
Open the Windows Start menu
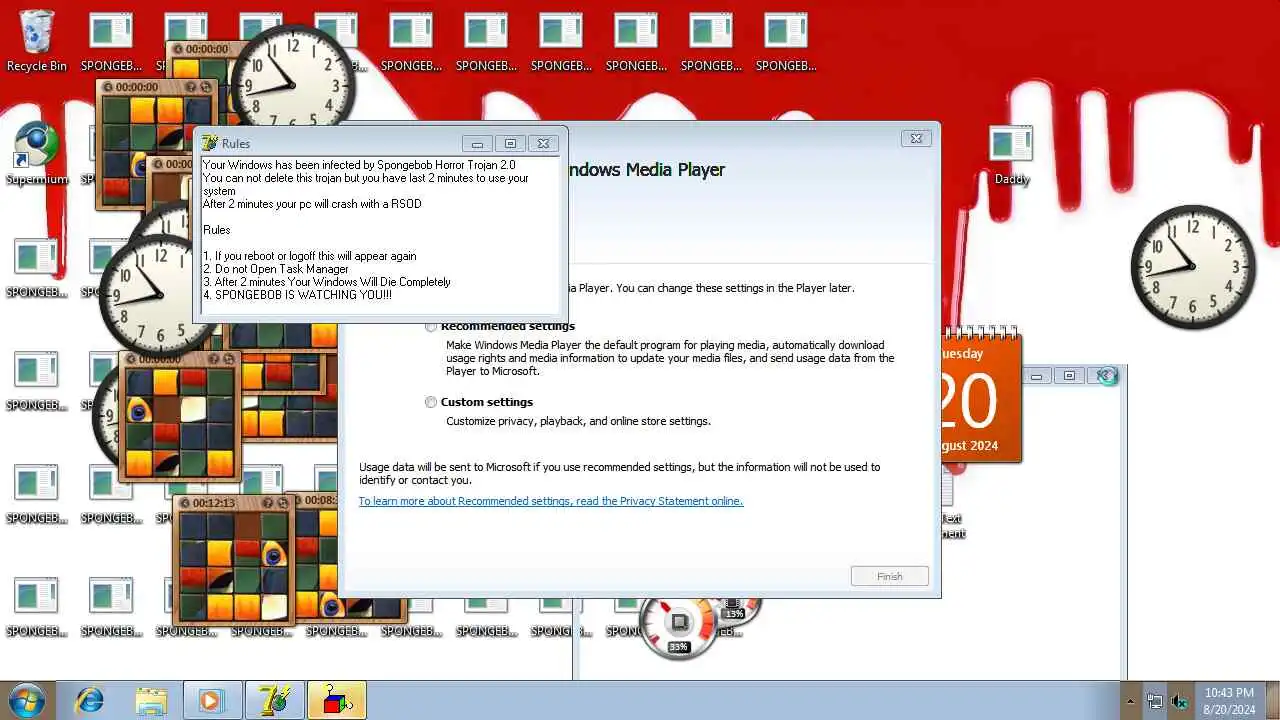[x=26, y=700]
